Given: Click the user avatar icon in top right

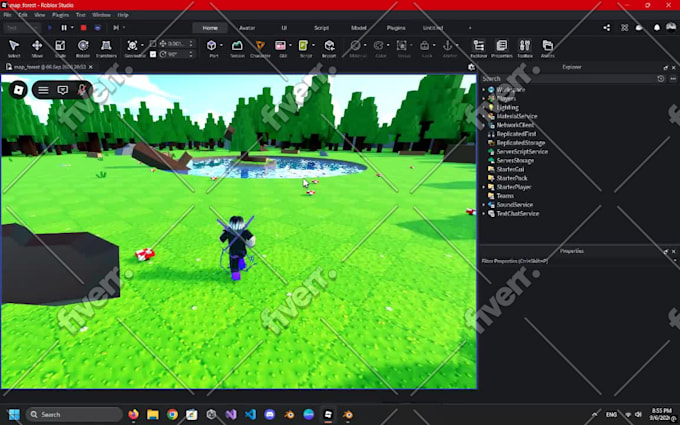Looking at the screenshot, I should 671,28.
